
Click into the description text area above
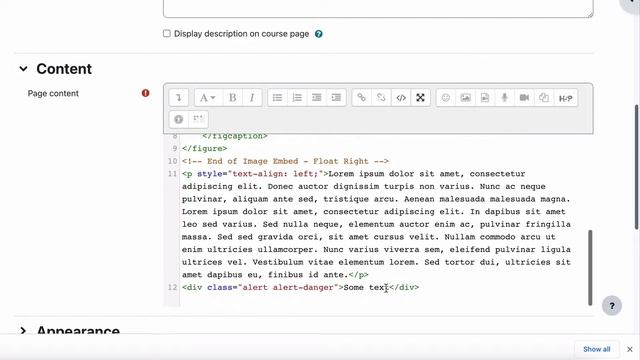pyautogui.click(x=378, y=8)
